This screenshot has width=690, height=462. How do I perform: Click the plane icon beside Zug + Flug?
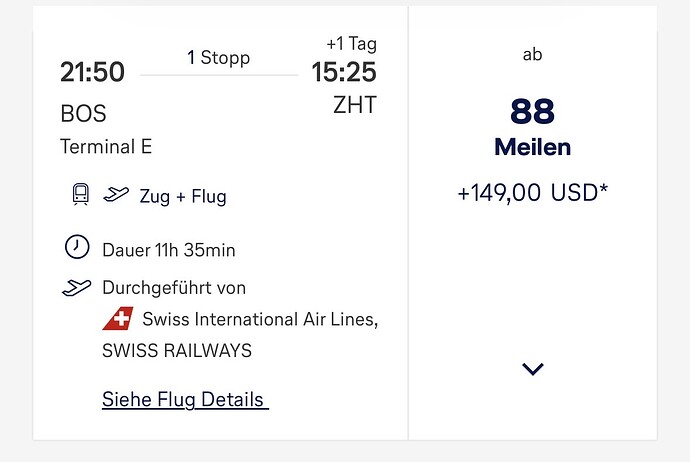(117, 194)
